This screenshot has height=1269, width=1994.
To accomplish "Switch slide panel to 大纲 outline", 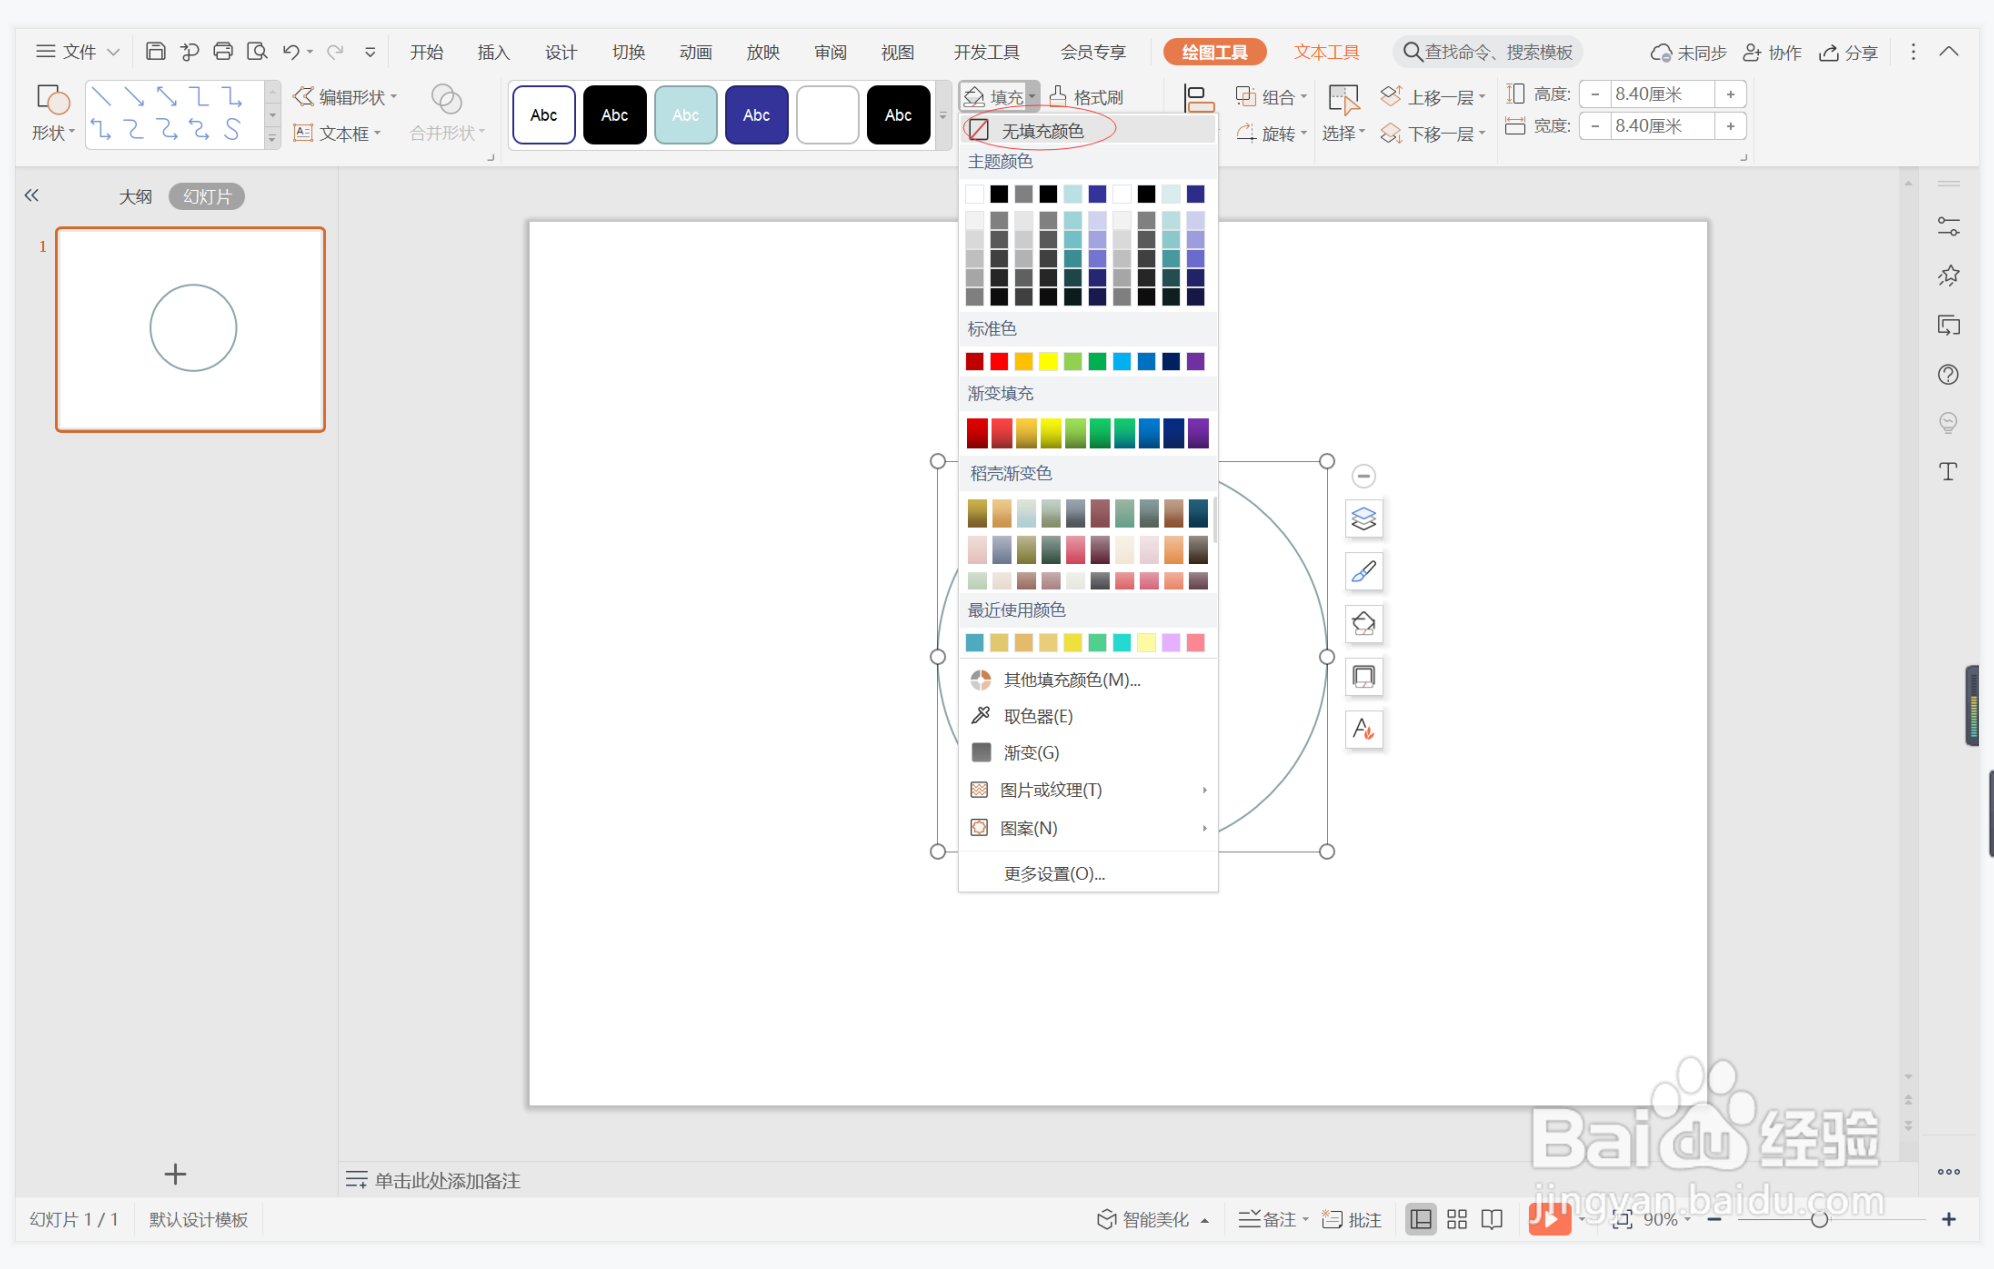I will coord(136,197).
